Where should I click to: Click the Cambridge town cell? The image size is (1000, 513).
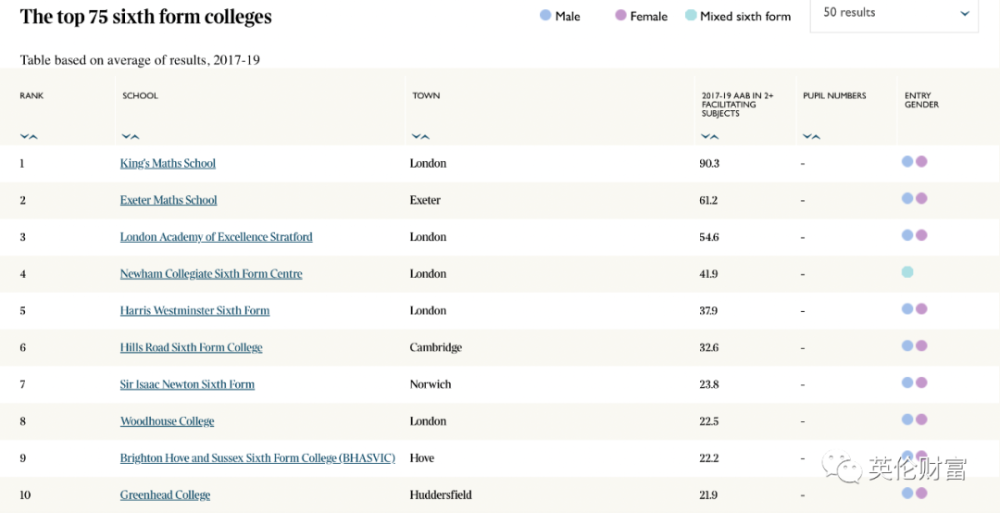[x=436, y=348]
